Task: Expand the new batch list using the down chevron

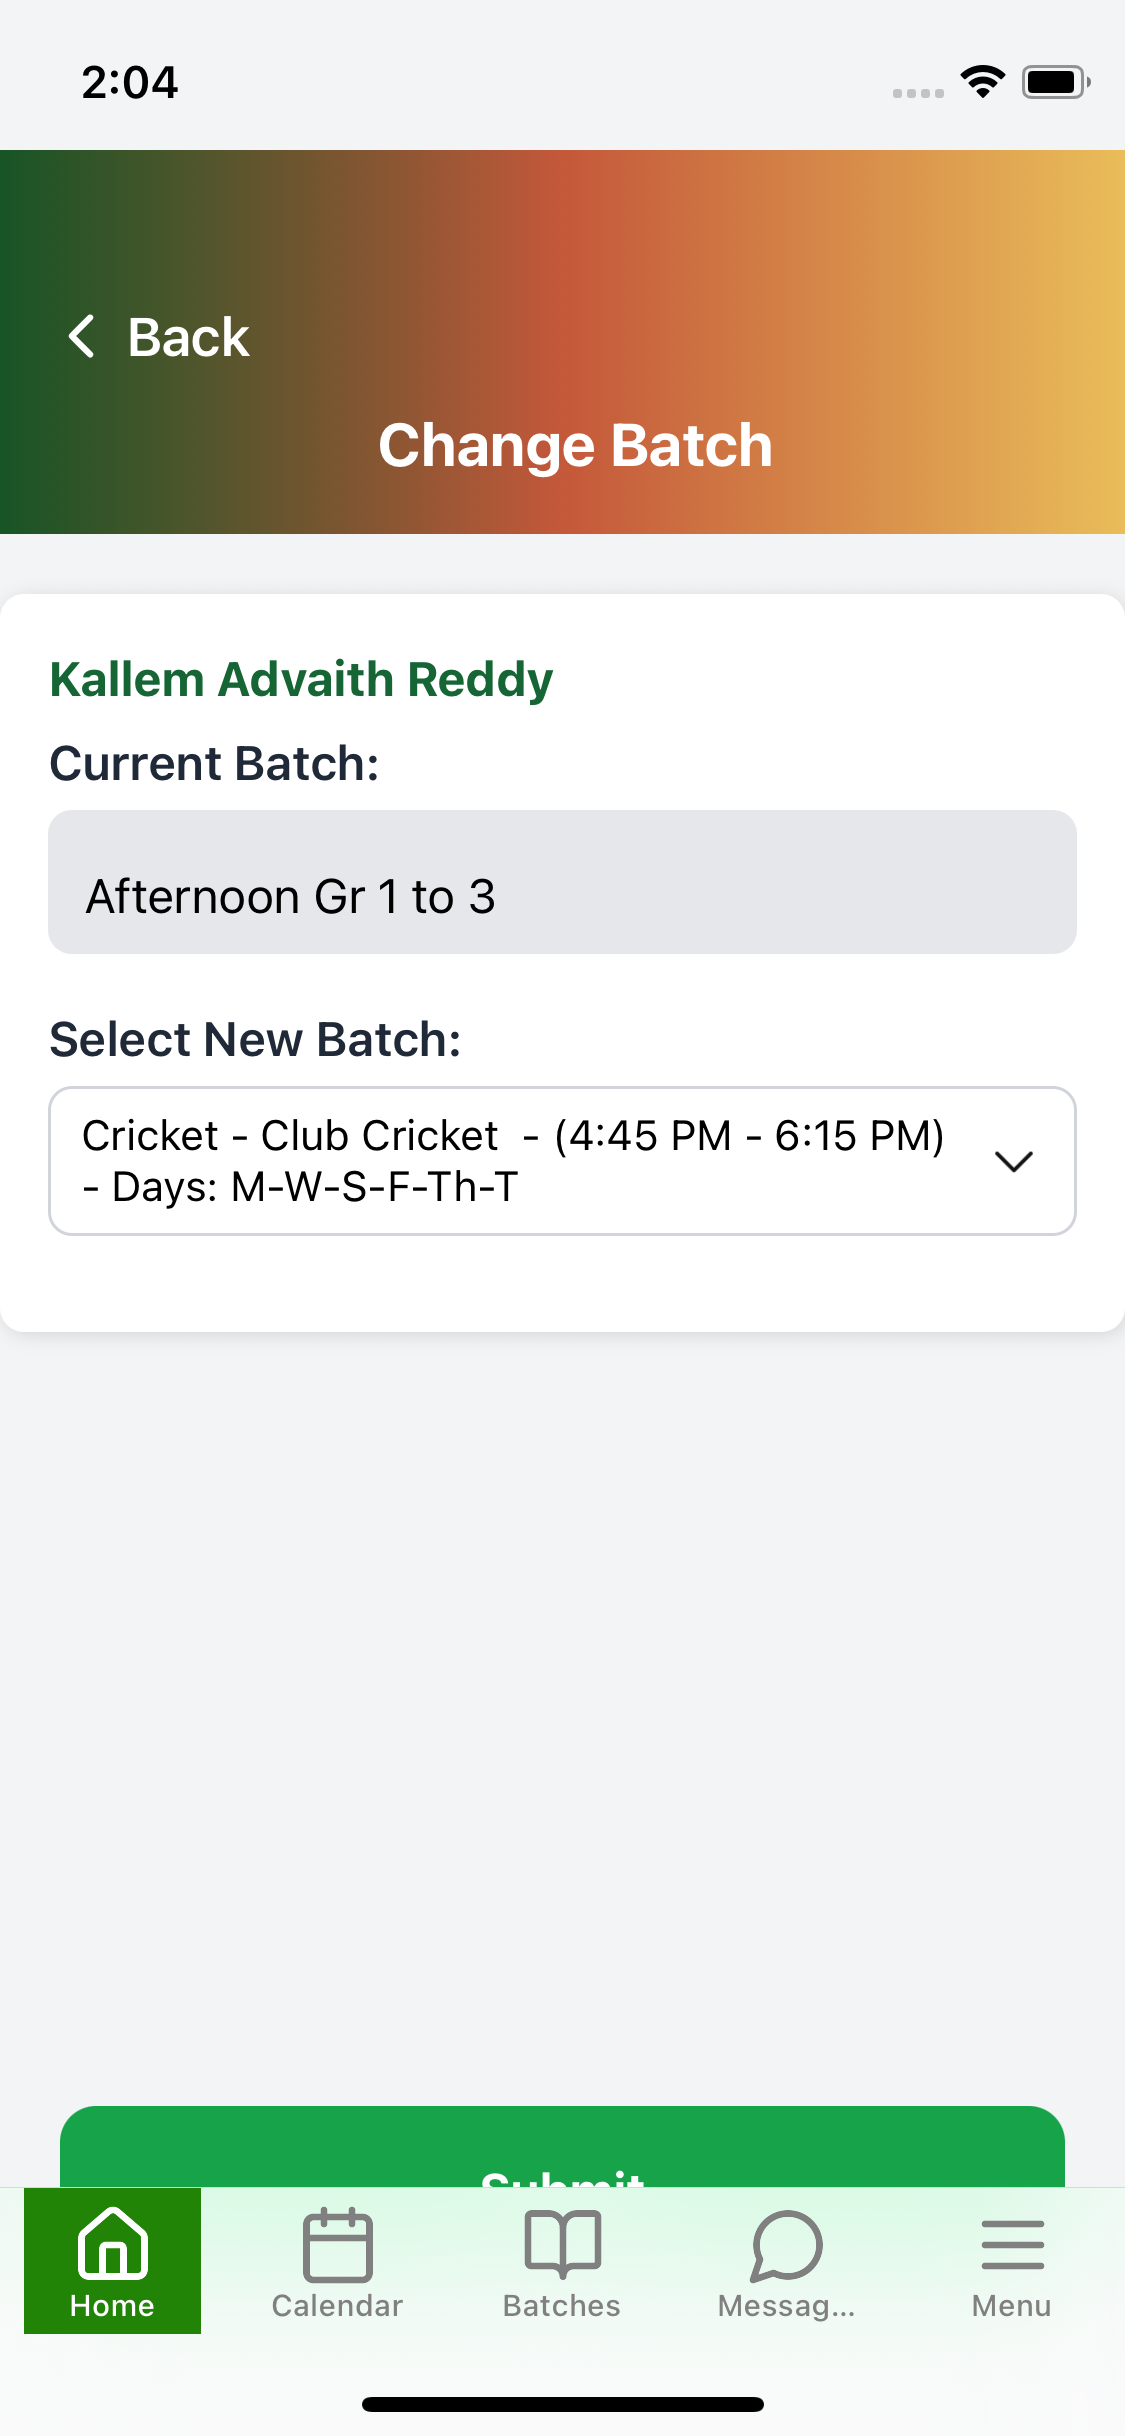Action: pyautogui.click(x=1014, y=1161)
